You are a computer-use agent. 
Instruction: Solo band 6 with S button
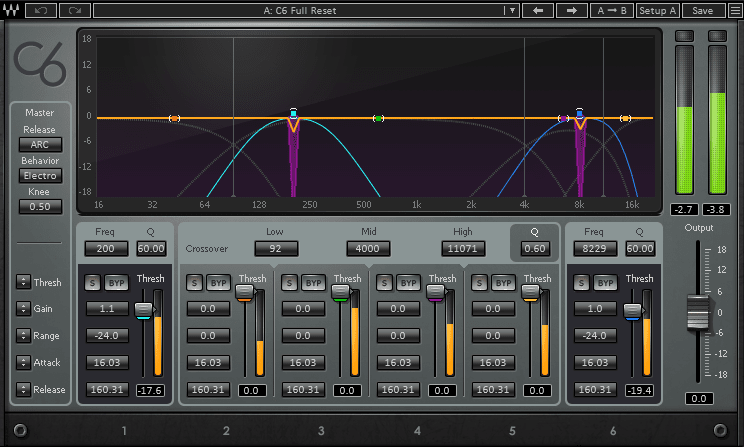point(581,283)
